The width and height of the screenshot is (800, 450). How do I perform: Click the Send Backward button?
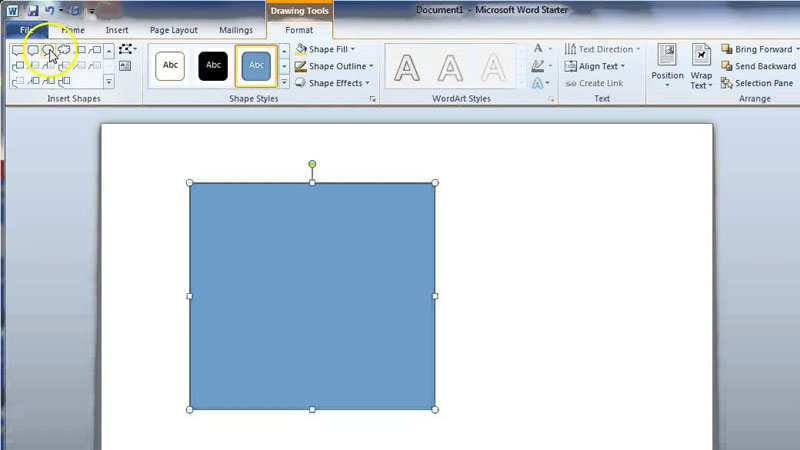[x=758, y=66]
